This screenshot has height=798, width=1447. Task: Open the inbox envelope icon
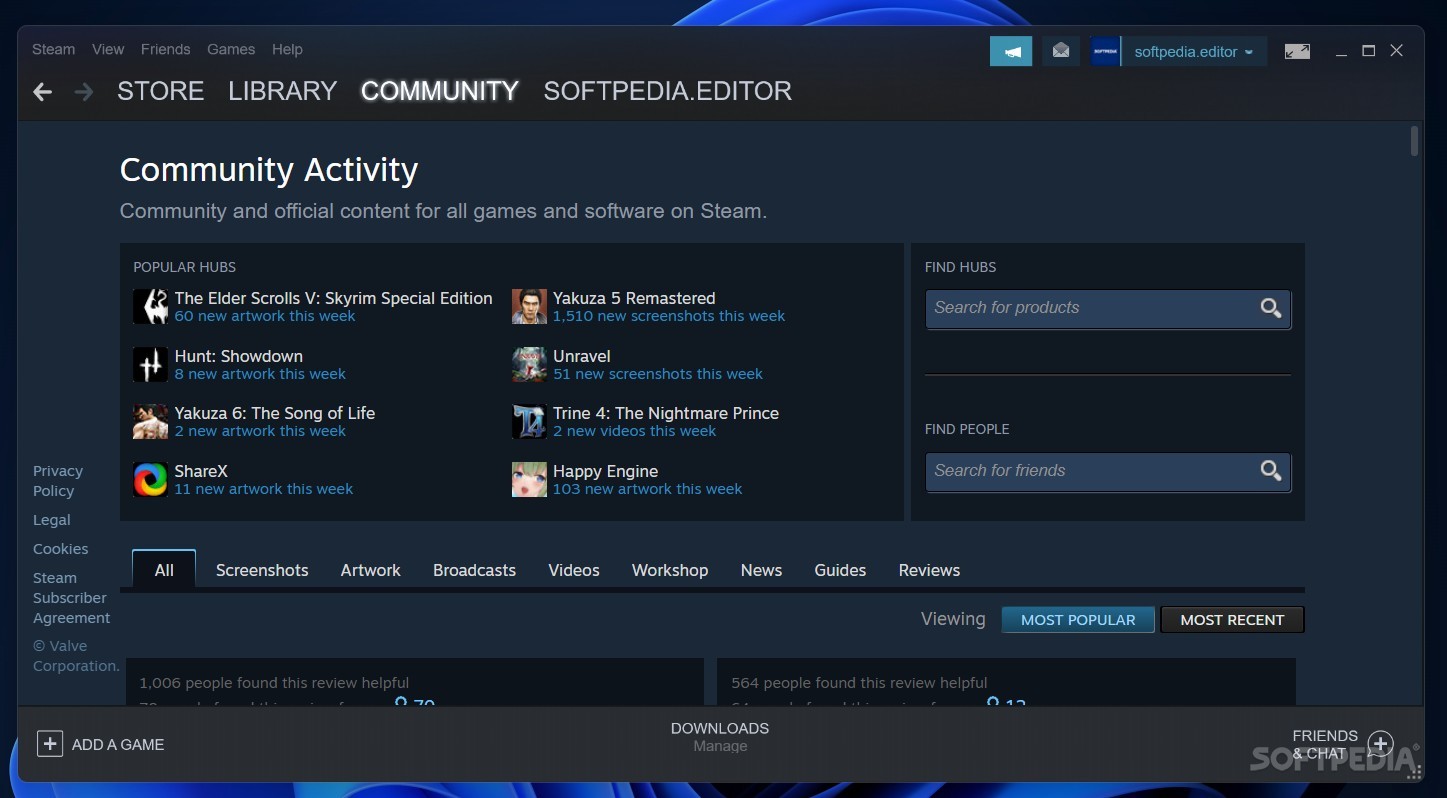point(1061,51)
